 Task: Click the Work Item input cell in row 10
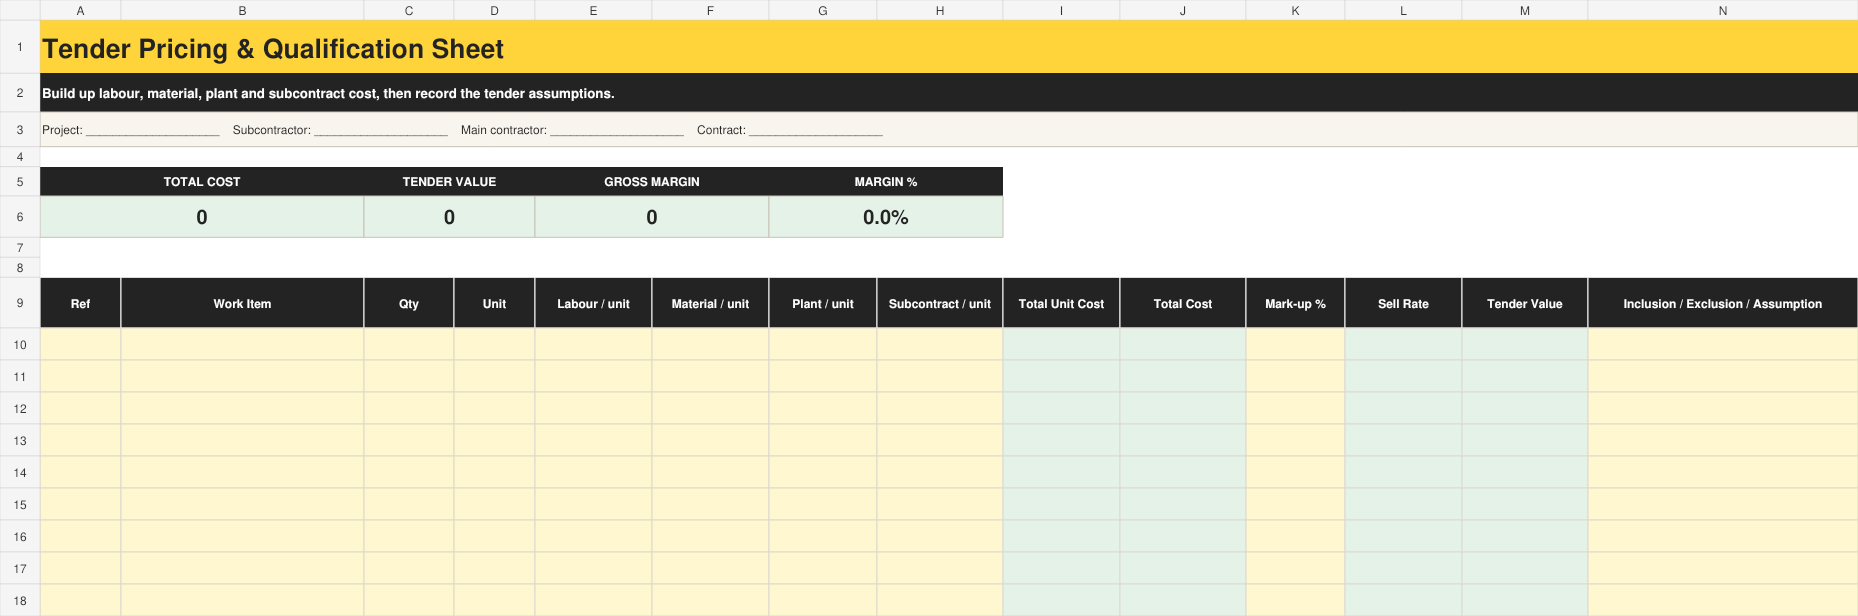click(242, 344)
